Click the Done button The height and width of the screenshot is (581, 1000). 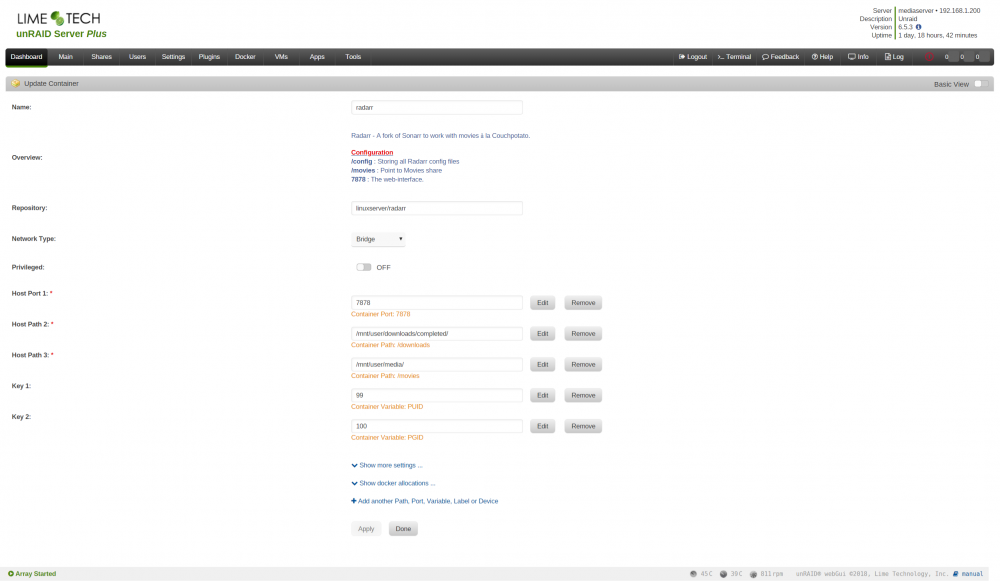[x=403, y=529]
